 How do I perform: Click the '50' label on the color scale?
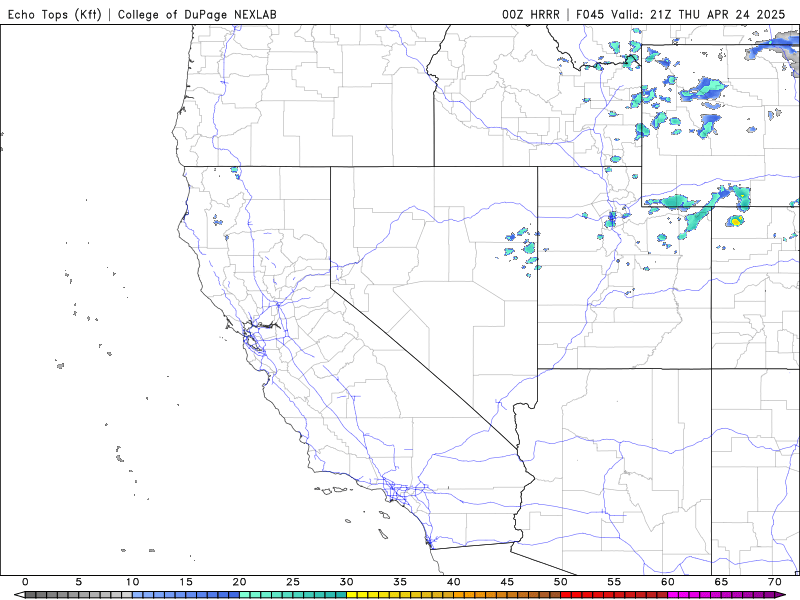pos(560,582)
